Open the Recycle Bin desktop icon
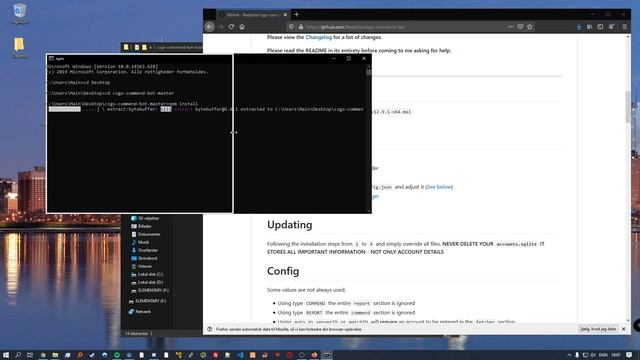Screen dimensions: 640x360 pos(20,14)
